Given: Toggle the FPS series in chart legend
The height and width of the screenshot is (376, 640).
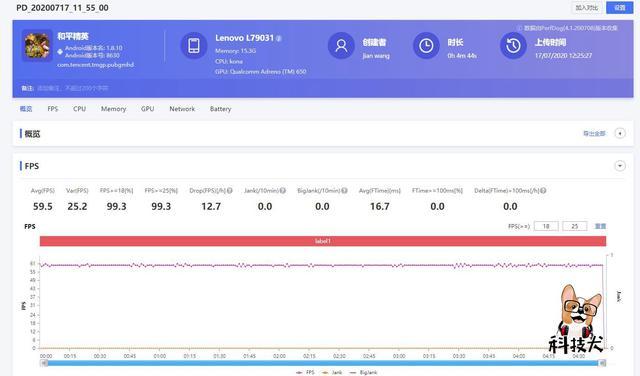Looking at the screenshot, I should point(305,372).
